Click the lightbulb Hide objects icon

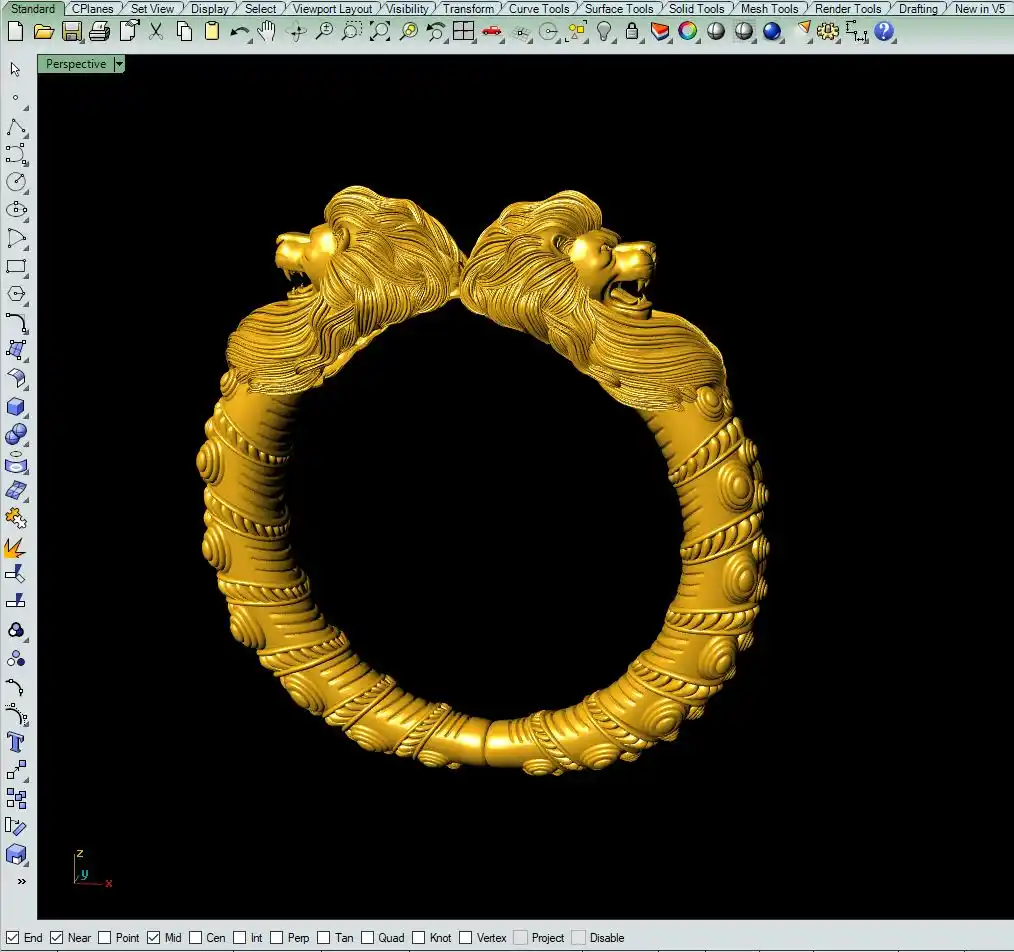[x=604, y=31]
